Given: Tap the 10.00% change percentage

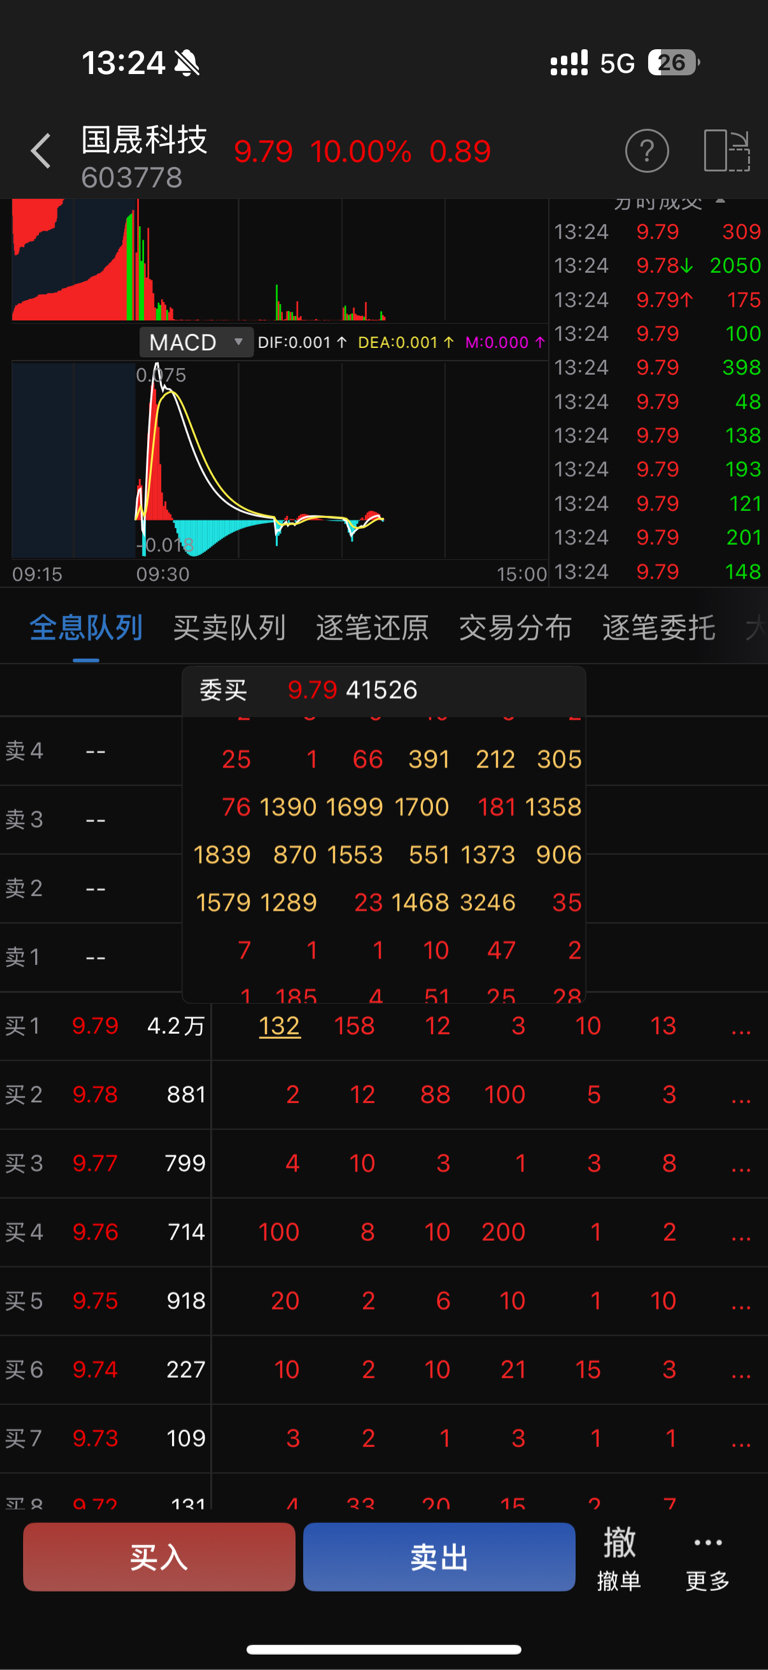Looking at the screenshot, I should 361,151.
